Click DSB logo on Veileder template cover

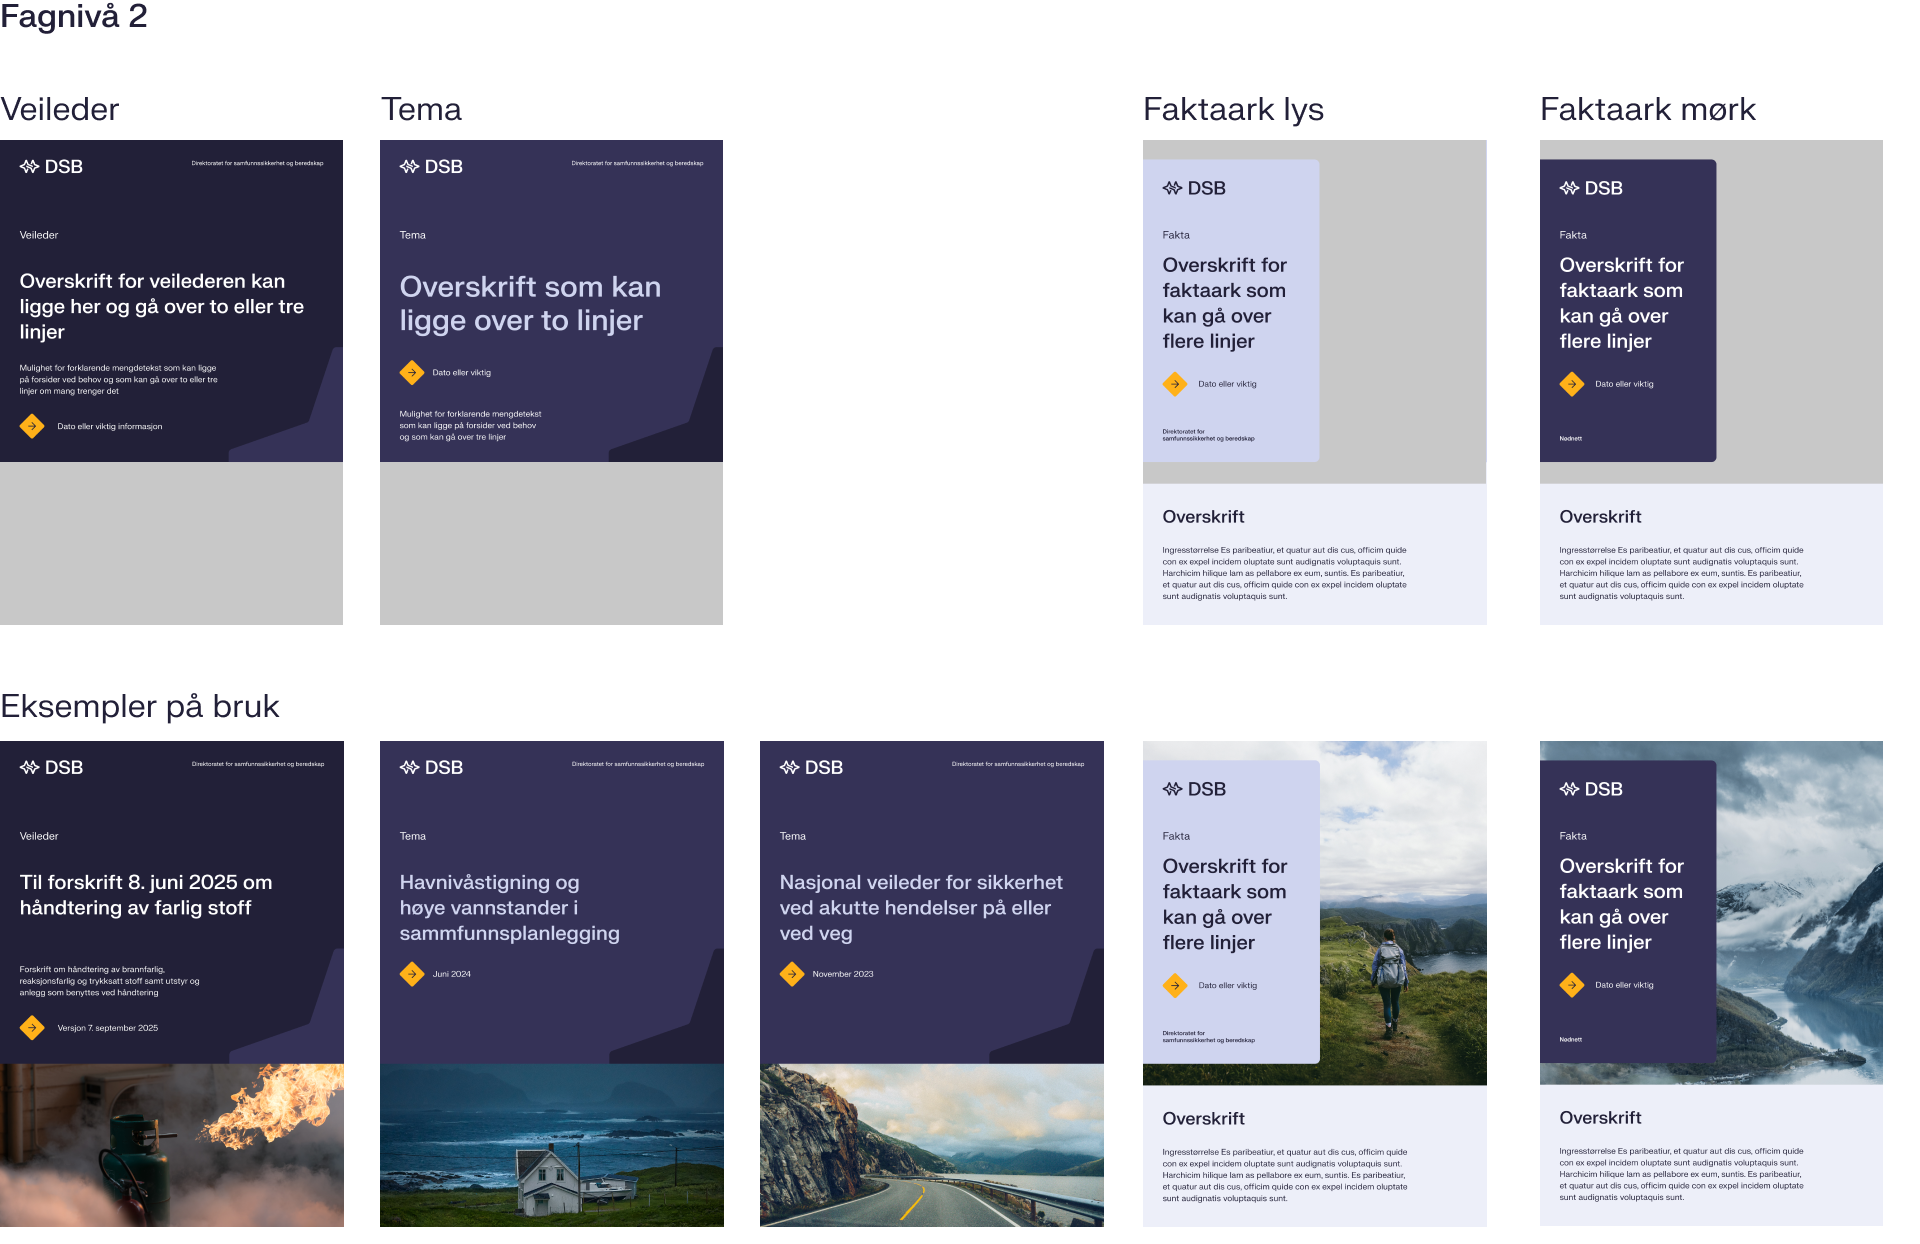click(x=51, y=167)
